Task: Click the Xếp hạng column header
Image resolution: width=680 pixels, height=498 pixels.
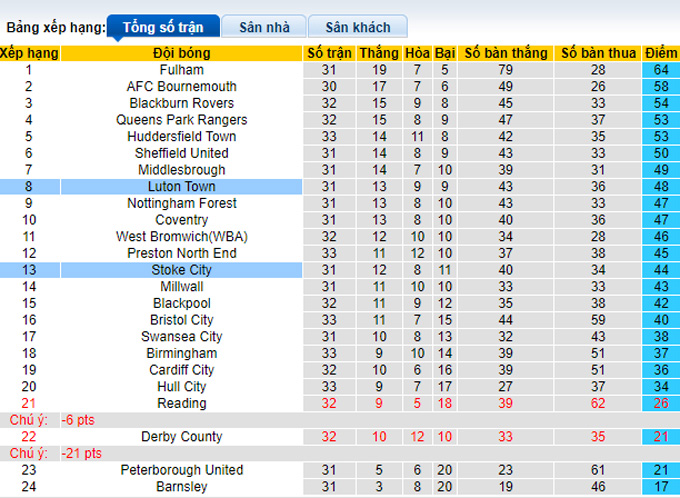Action: (29, 52)
